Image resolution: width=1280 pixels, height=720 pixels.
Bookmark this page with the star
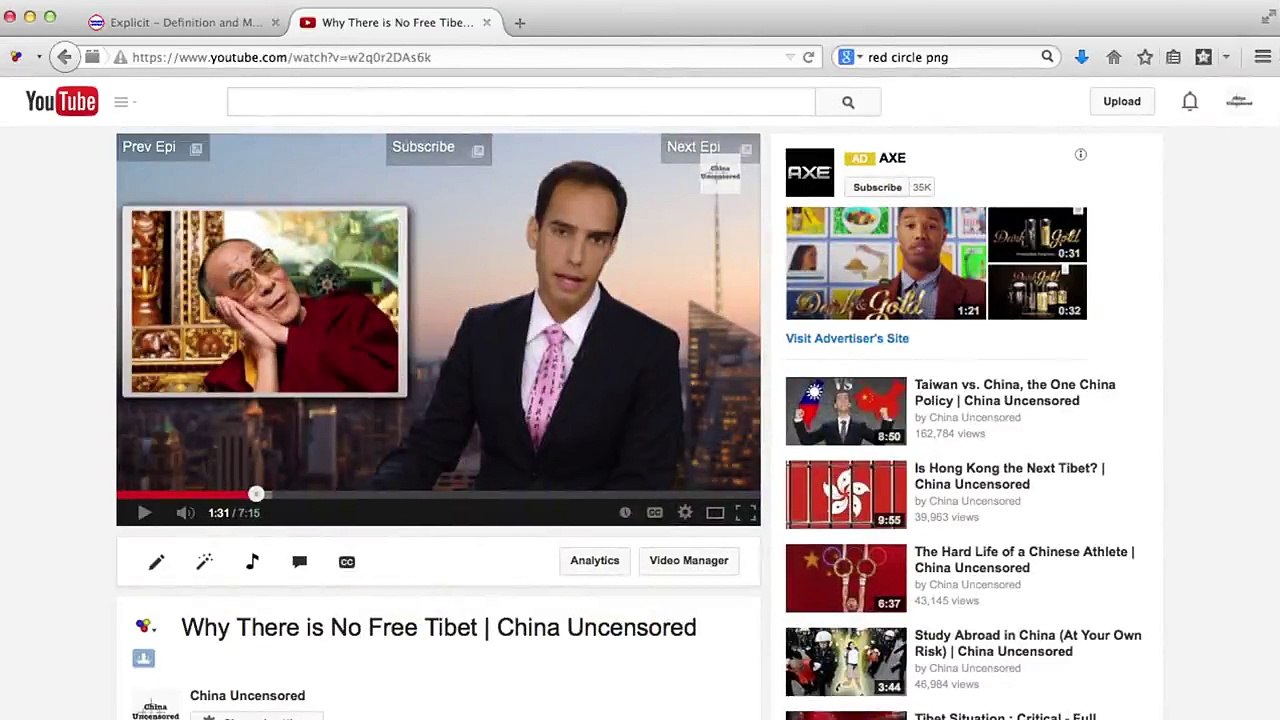tap(1145, 57)
